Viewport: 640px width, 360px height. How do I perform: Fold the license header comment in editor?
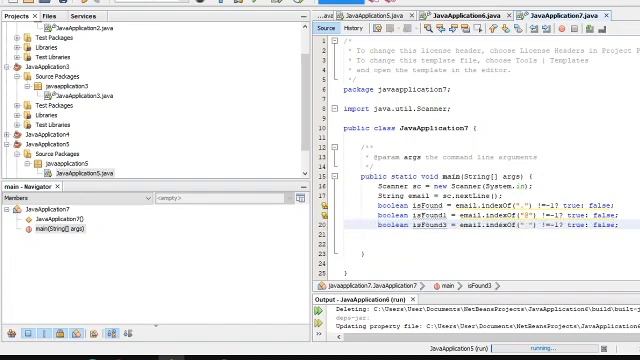pyautogui.click(x=335, y=41)
